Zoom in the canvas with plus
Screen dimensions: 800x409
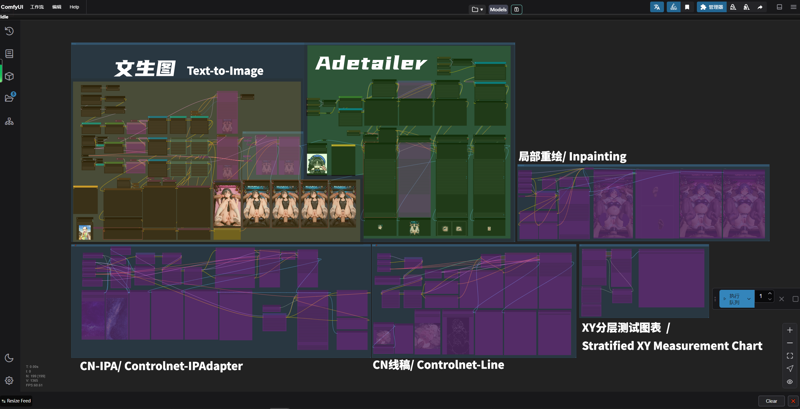(x=790, y=330)
